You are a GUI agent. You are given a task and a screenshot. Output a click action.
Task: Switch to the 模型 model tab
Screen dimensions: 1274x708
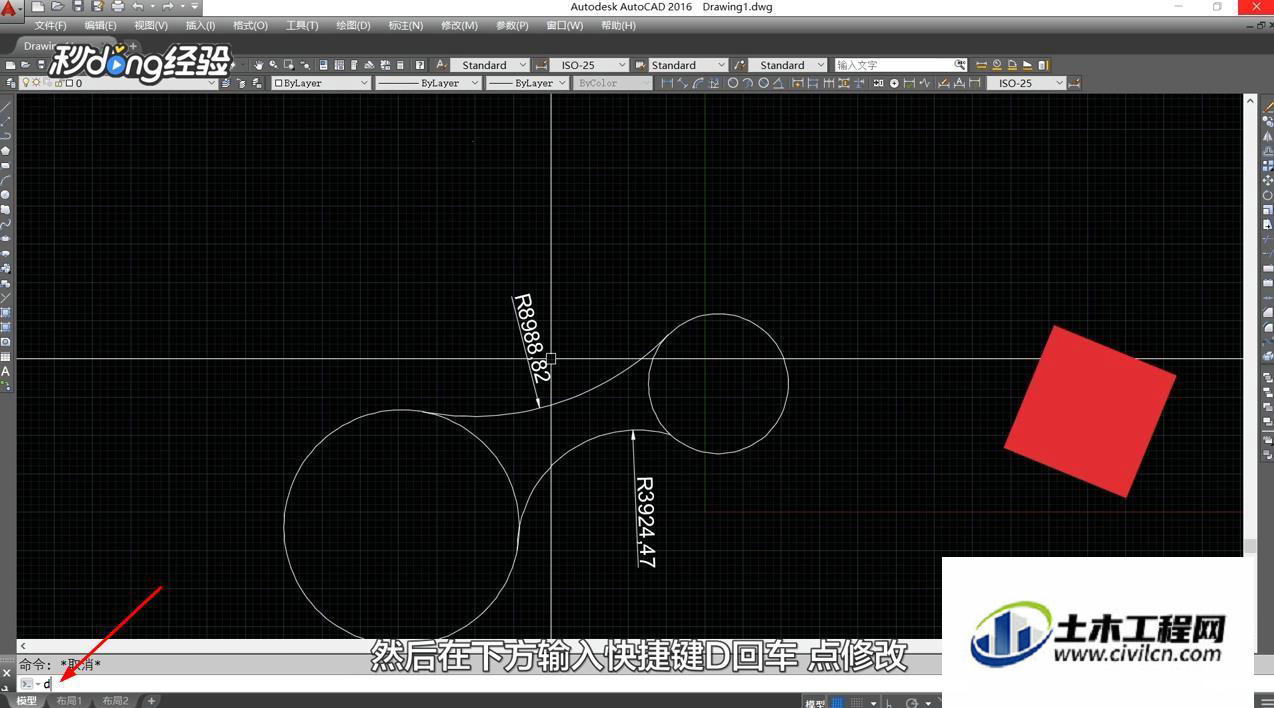click(x=26, y=701)
